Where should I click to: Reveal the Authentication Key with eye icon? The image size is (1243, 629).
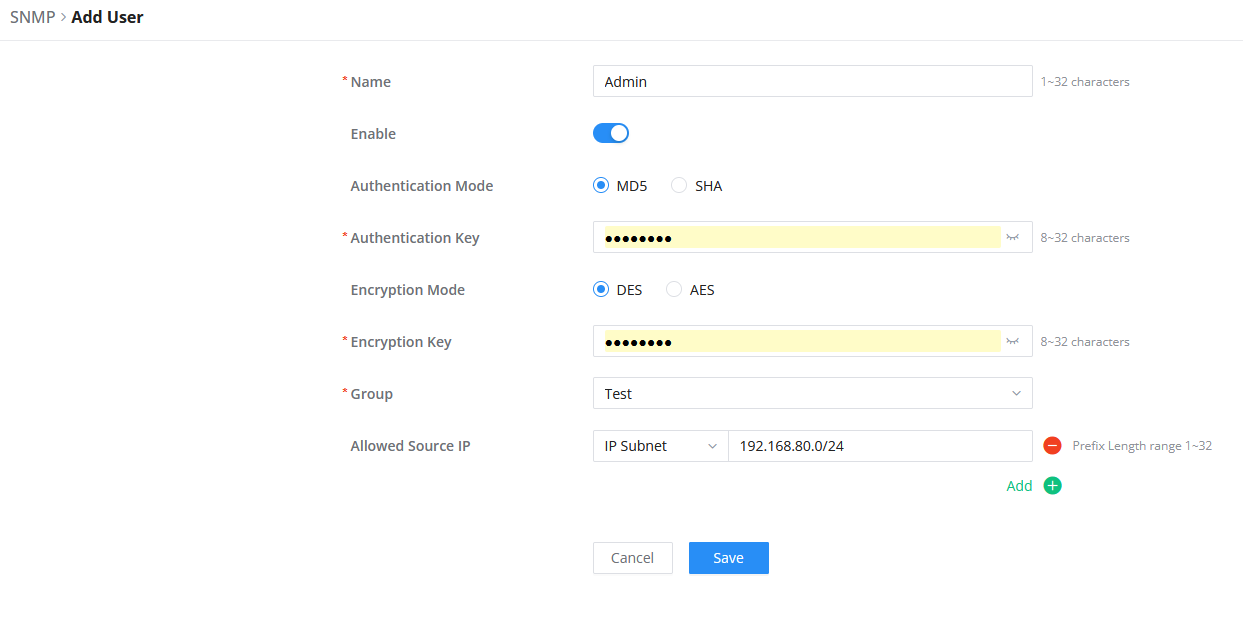(1013, 237)
